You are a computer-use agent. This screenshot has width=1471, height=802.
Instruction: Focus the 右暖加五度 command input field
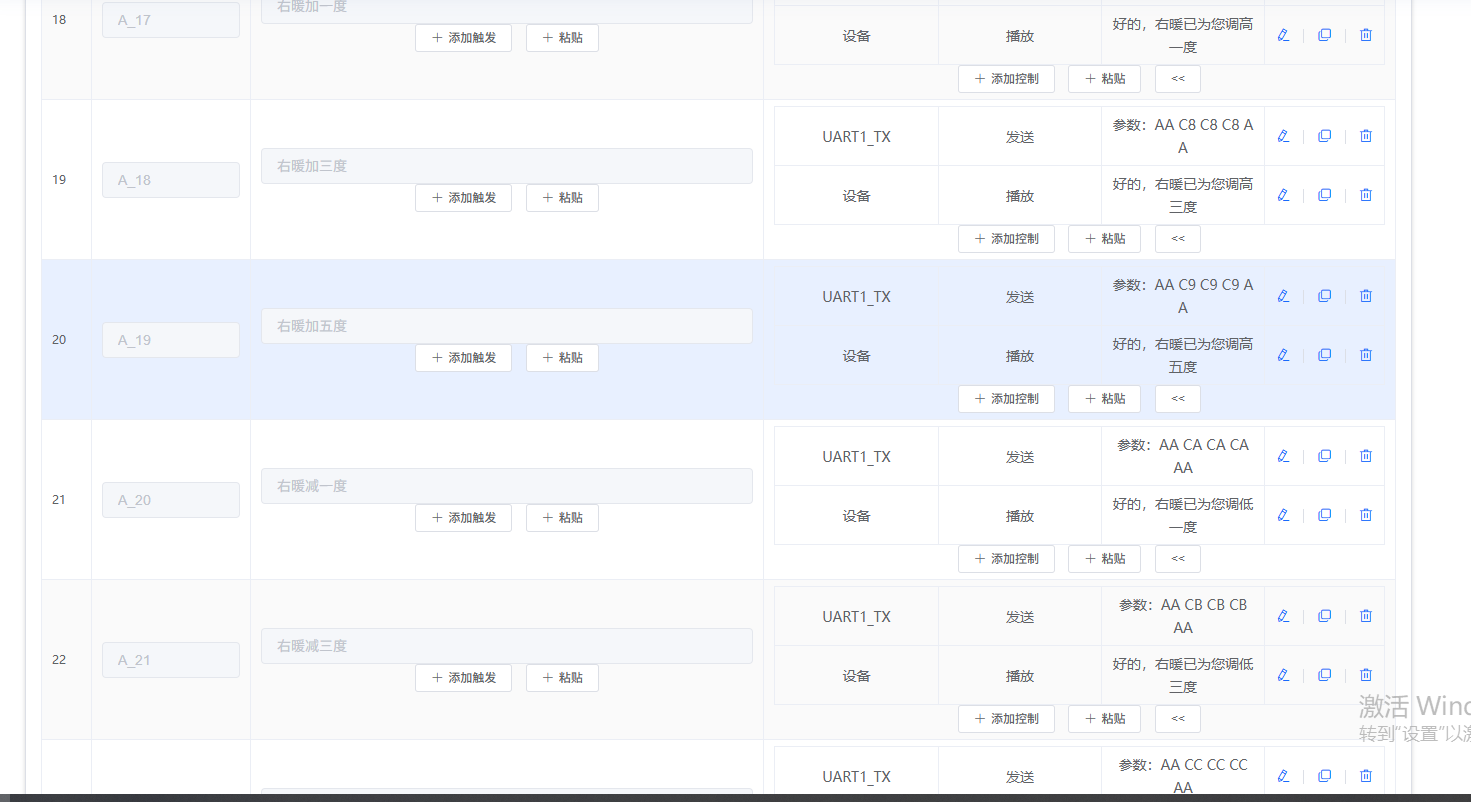pos(506,326)
